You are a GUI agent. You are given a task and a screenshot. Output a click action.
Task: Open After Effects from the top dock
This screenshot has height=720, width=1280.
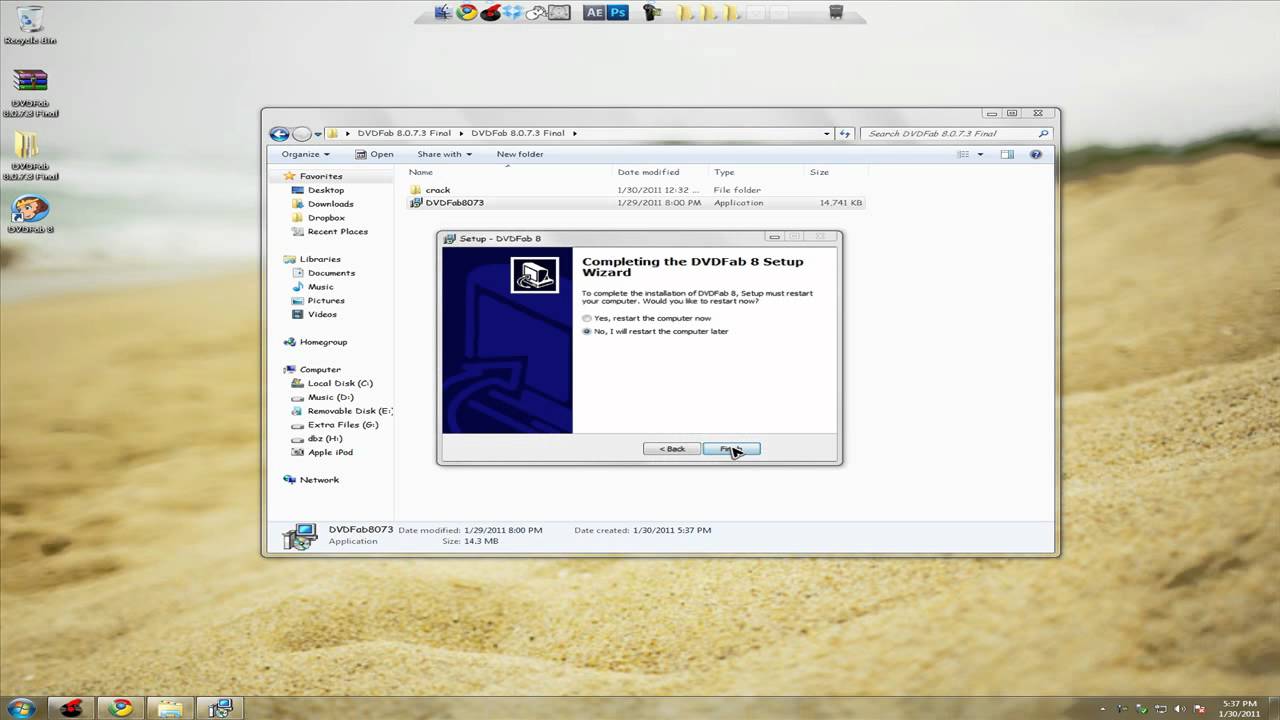[593, 13]
